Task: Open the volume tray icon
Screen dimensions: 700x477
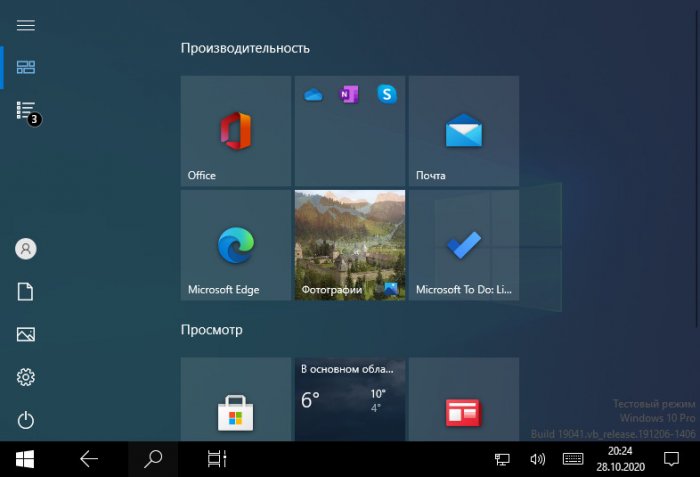Action: (538, 459)
